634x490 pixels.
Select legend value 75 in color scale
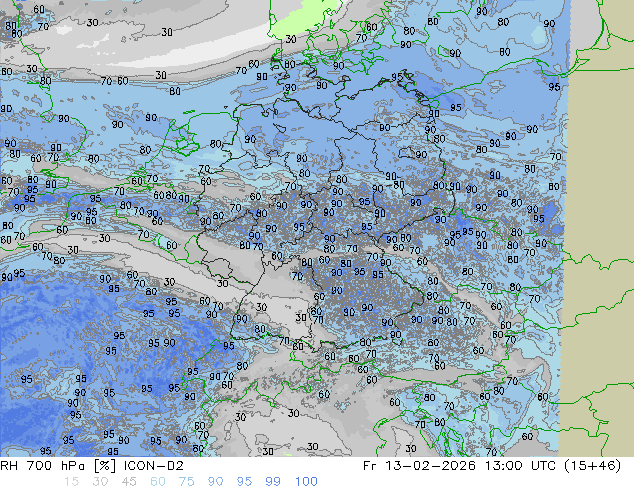[x=186, y=482]
